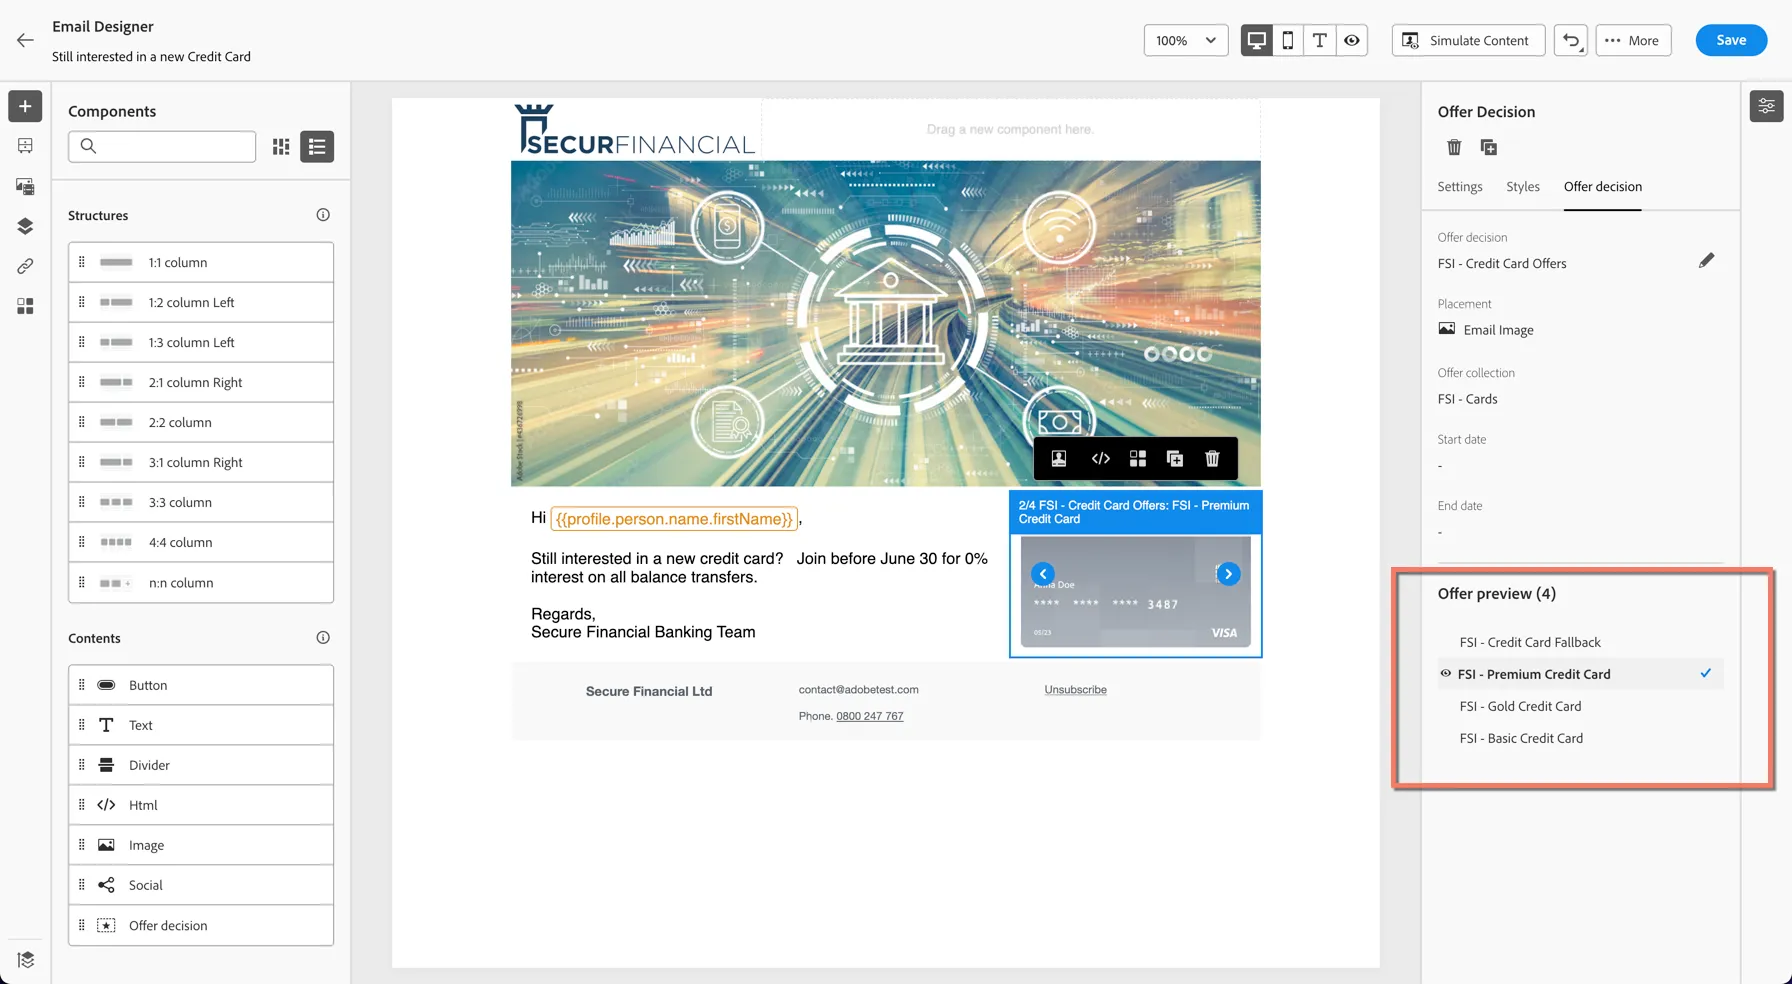Screen dimensions: 1792x984
Task: Select the Offer decision content component
Action: click(201, 925)
